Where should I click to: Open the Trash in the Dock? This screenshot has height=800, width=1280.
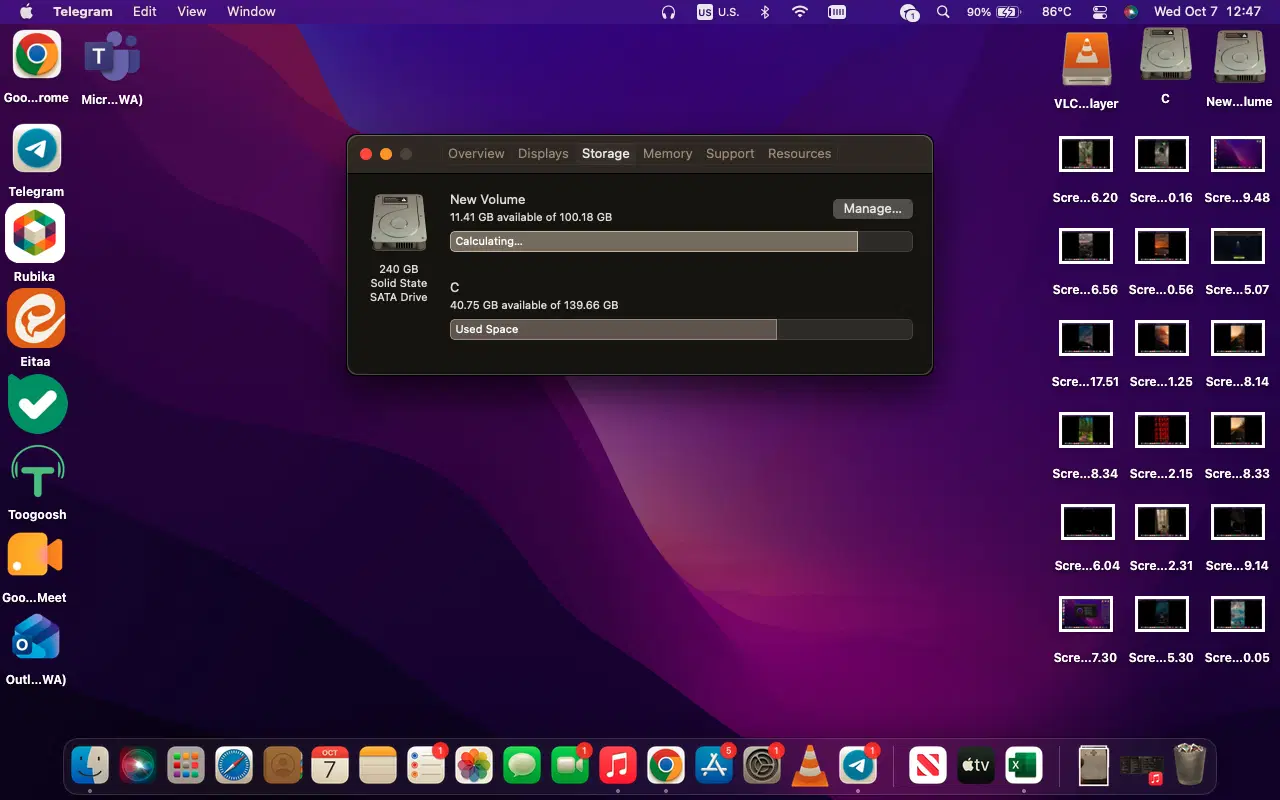(x=1190, y=766)
